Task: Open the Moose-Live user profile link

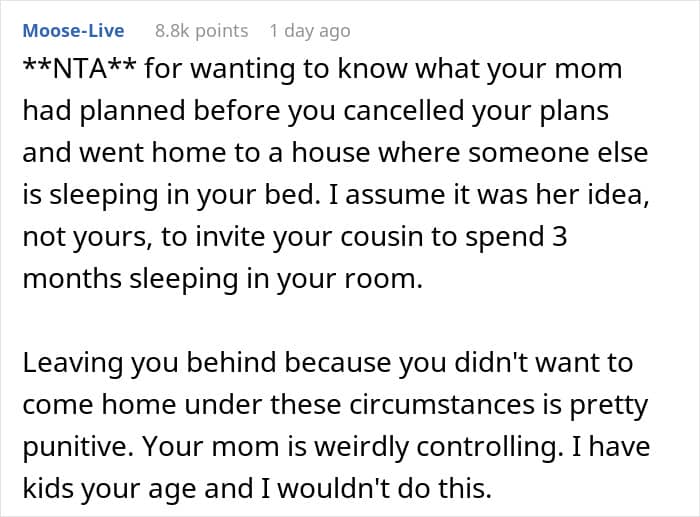Action: [x=73, y=31]
